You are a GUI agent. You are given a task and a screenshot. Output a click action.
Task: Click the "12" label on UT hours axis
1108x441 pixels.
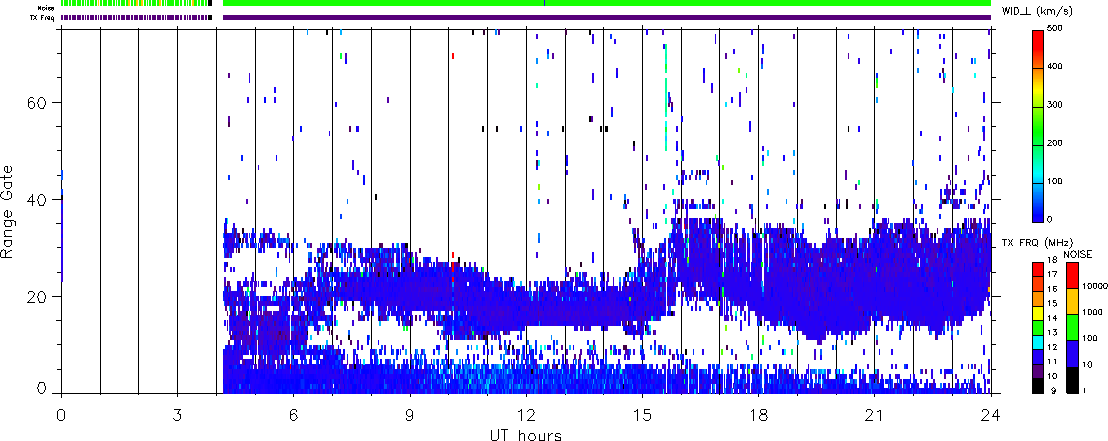[x=526, y=414]
